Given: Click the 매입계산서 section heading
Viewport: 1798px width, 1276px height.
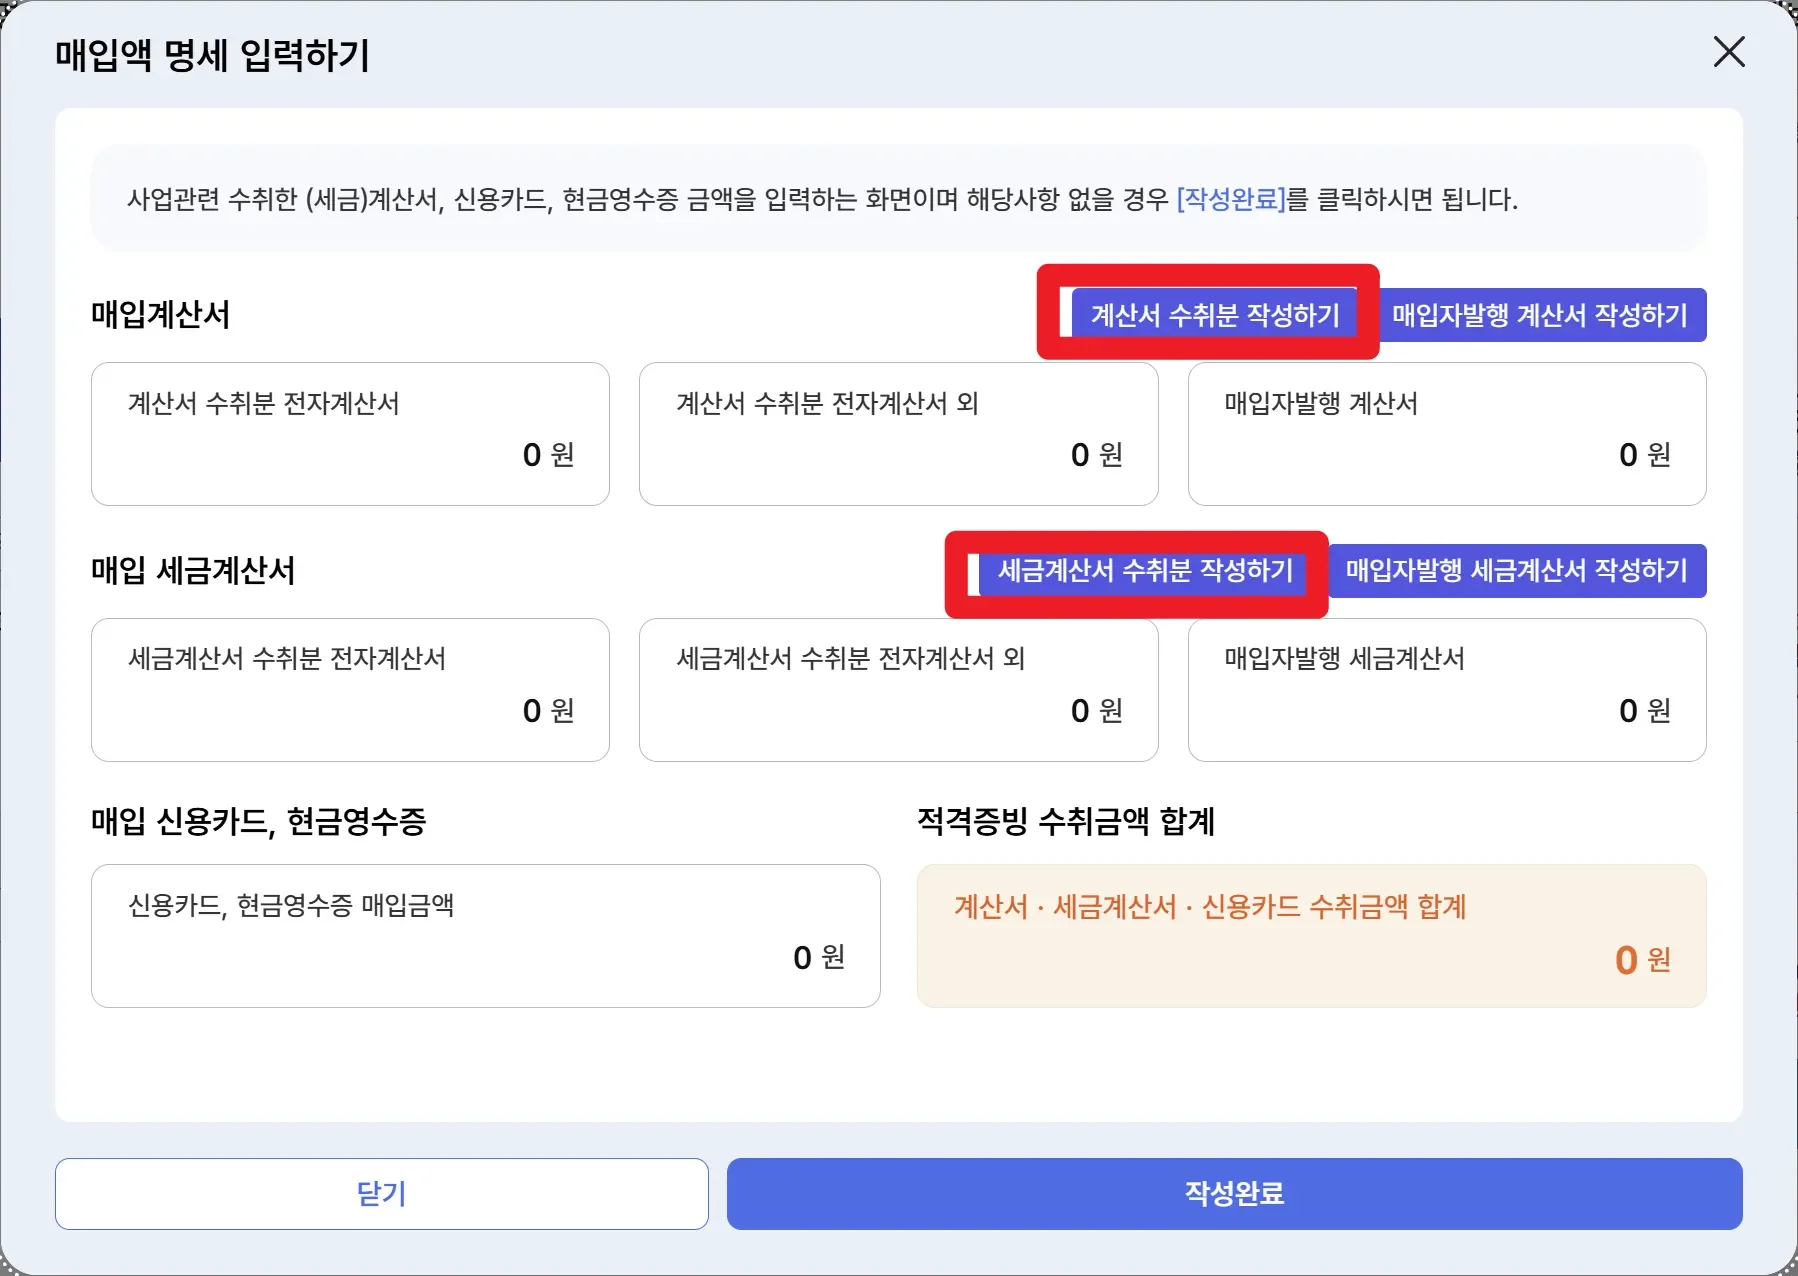Looking at the screenshot, I should click(x=161, y=315).
